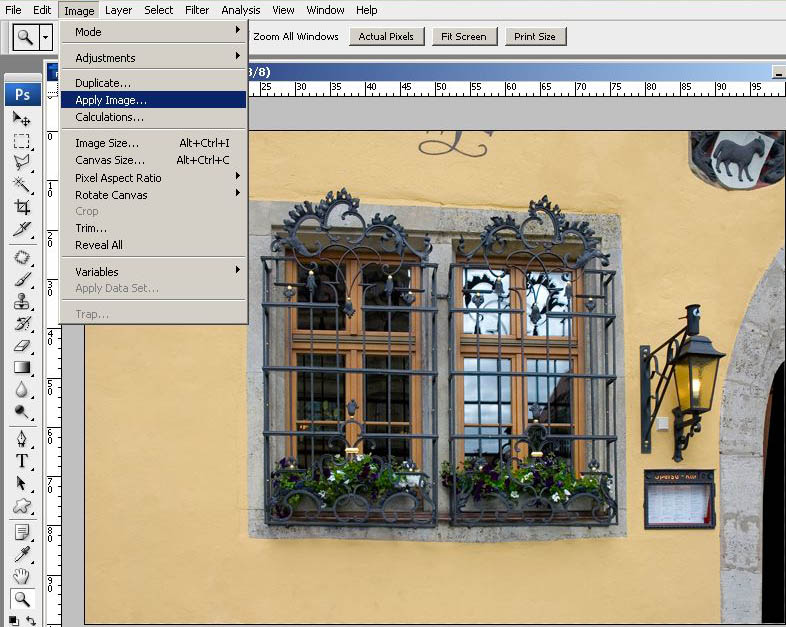
Task: Open the Select menu
Action: point(158,10)
